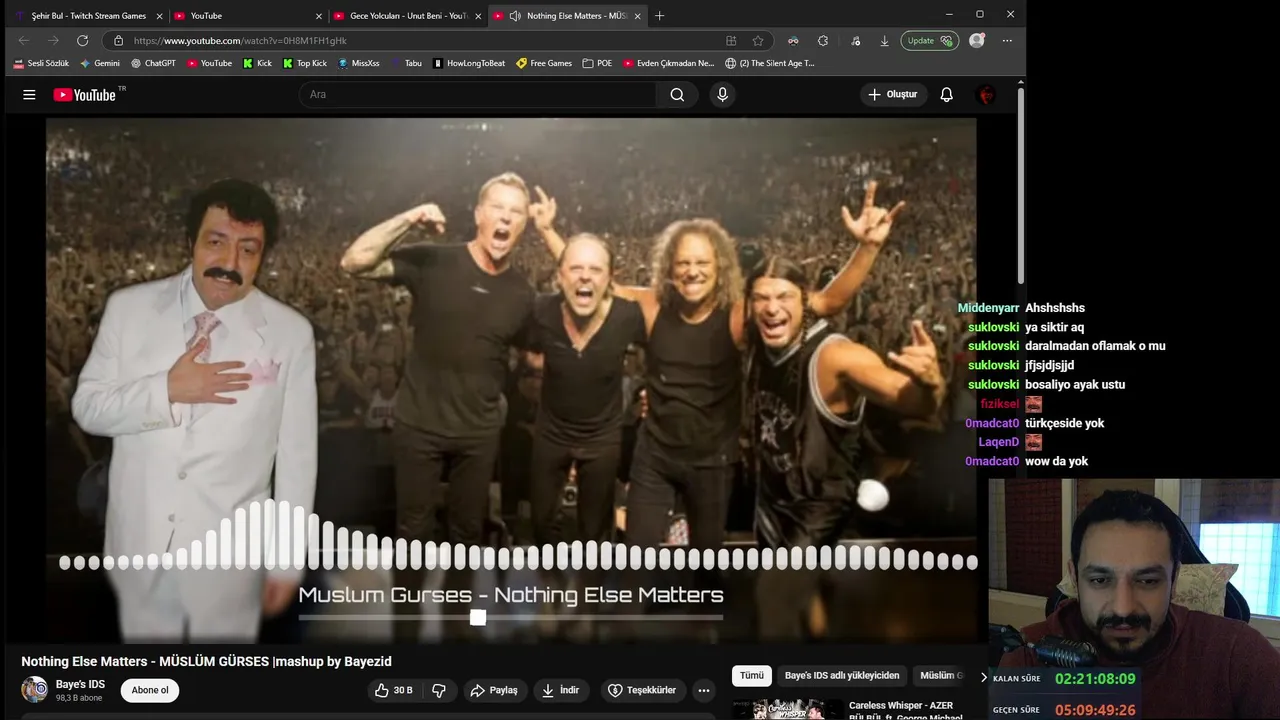Reload the page with the refresh icon
1280x720 pixels.
pyautogui.click(x=82, y=41)
